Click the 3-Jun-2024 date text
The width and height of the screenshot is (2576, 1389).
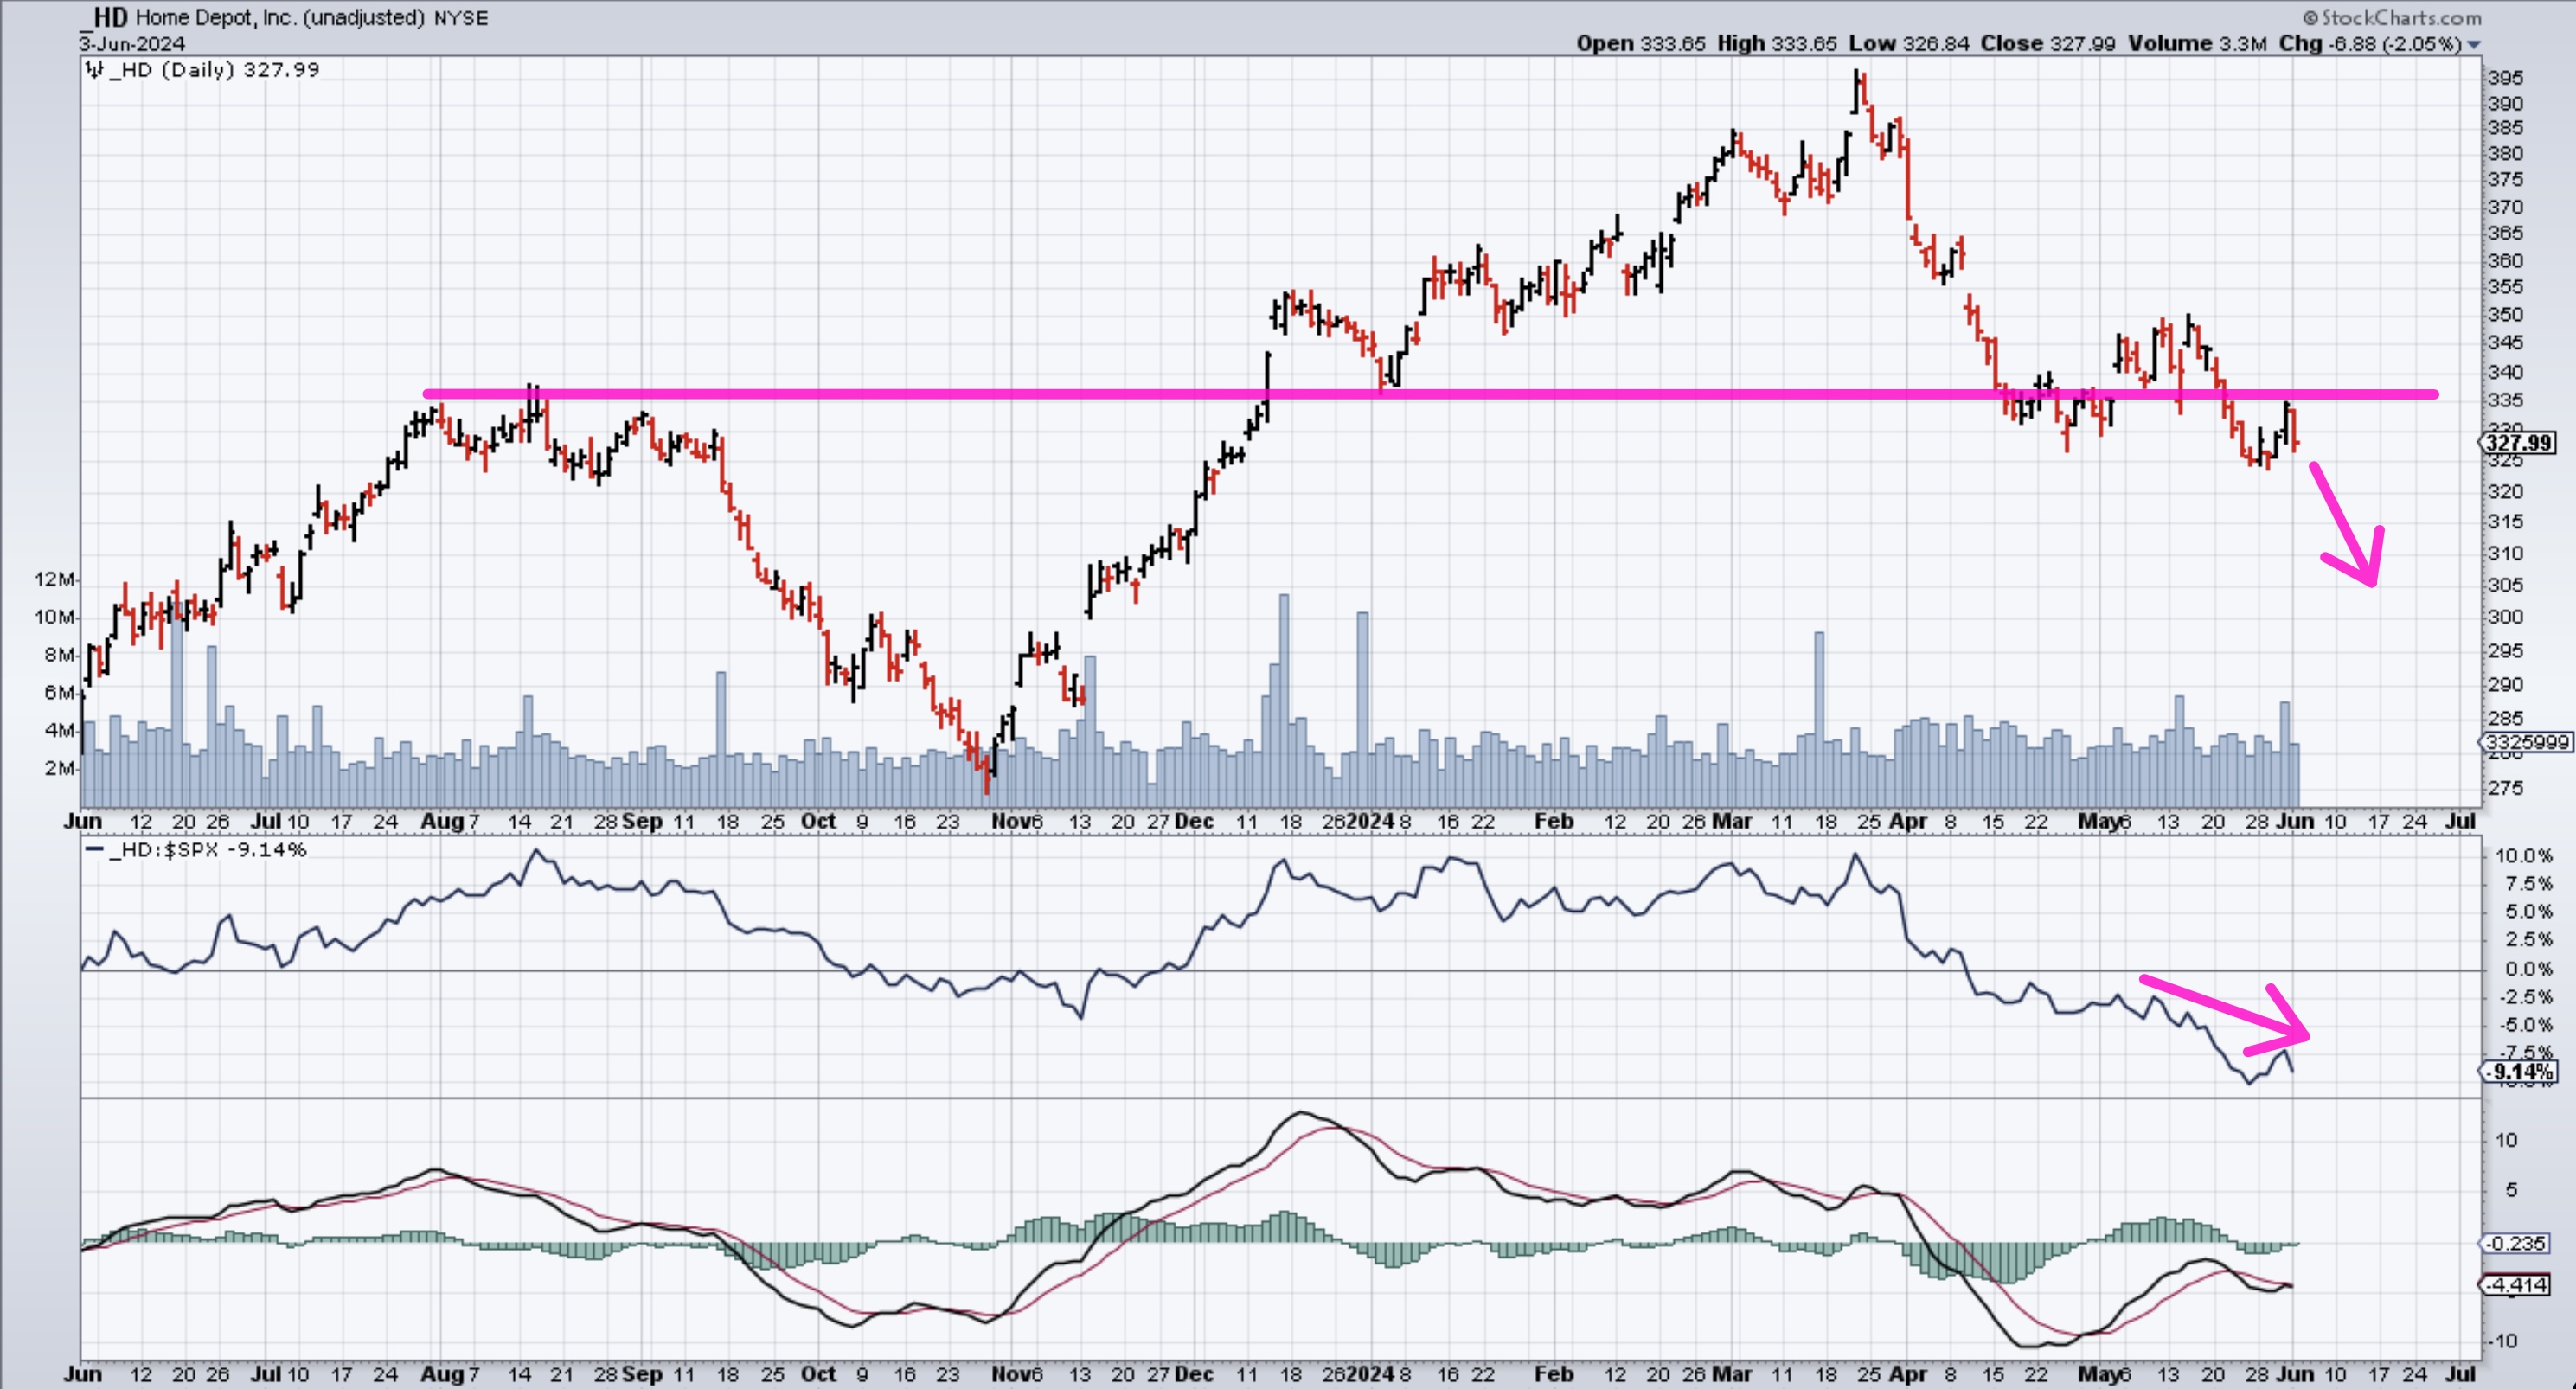tap(132, 44)
